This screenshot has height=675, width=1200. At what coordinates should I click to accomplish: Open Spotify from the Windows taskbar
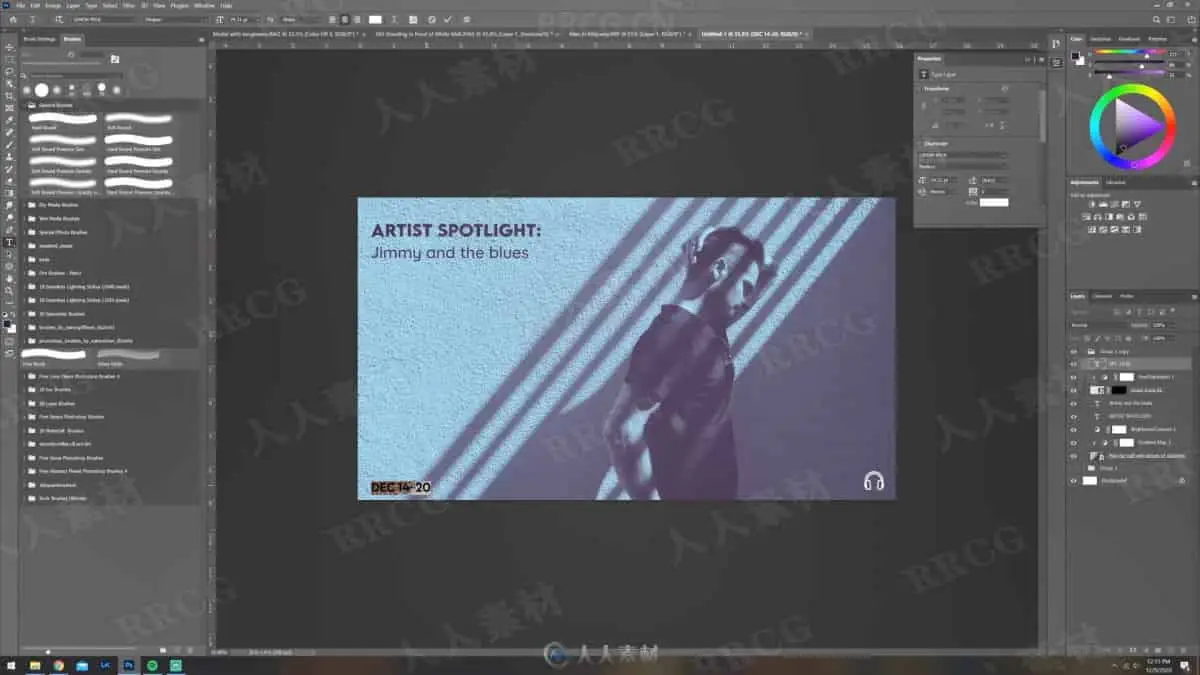[153, 665]
